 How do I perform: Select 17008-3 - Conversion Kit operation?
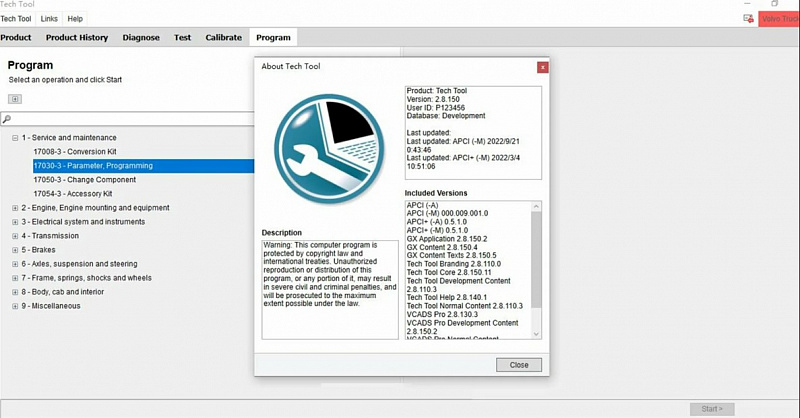click(75, 152)
